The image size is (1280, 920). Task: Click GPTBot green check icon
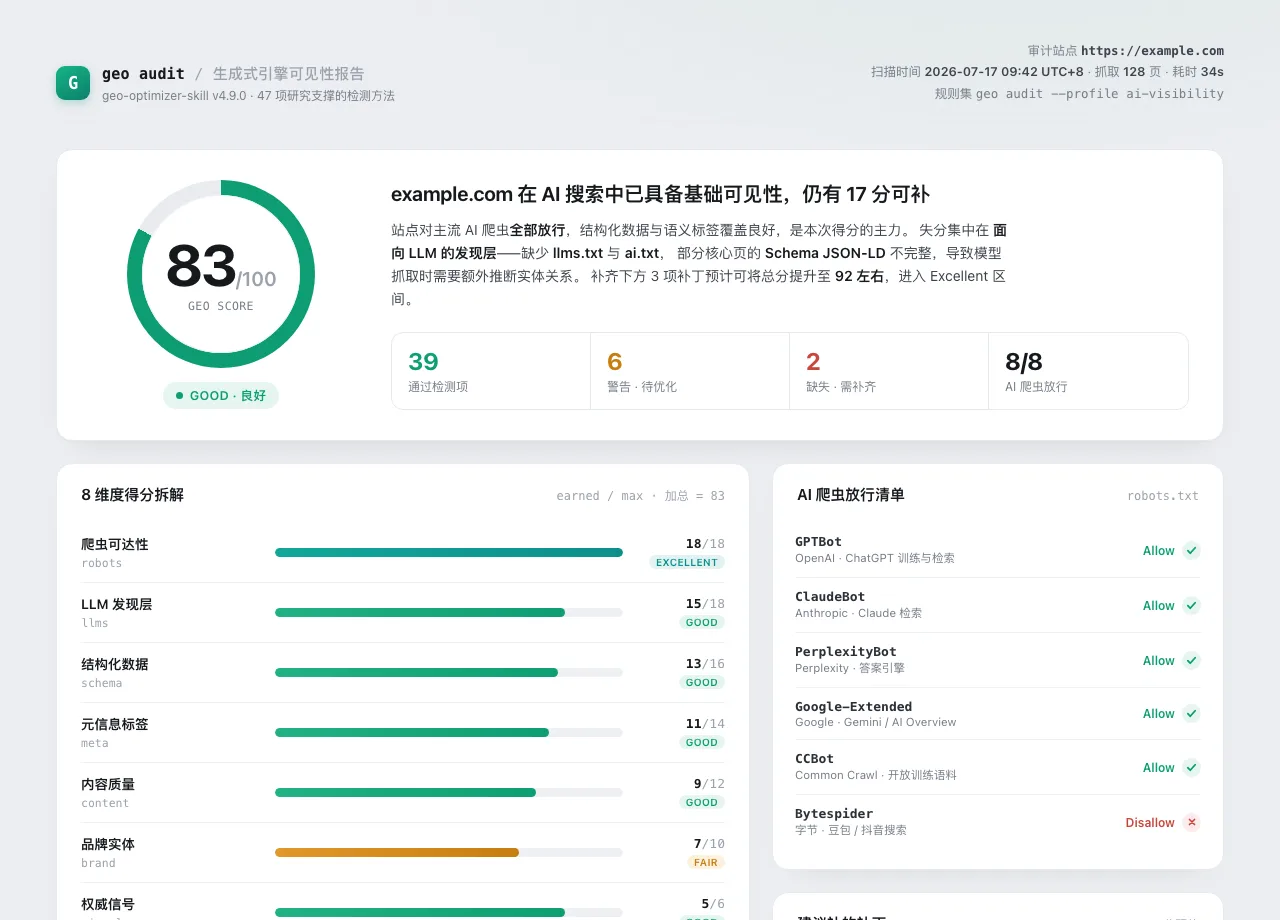(1191, 550)
